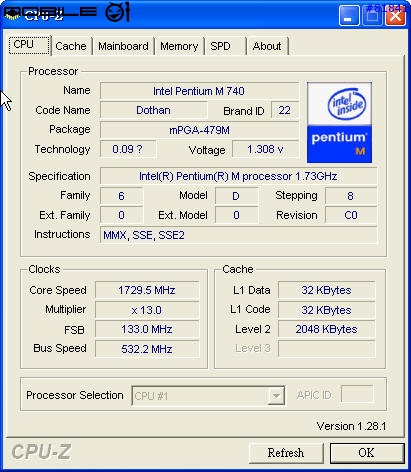Click the Revision value C0

click(351, 215)
